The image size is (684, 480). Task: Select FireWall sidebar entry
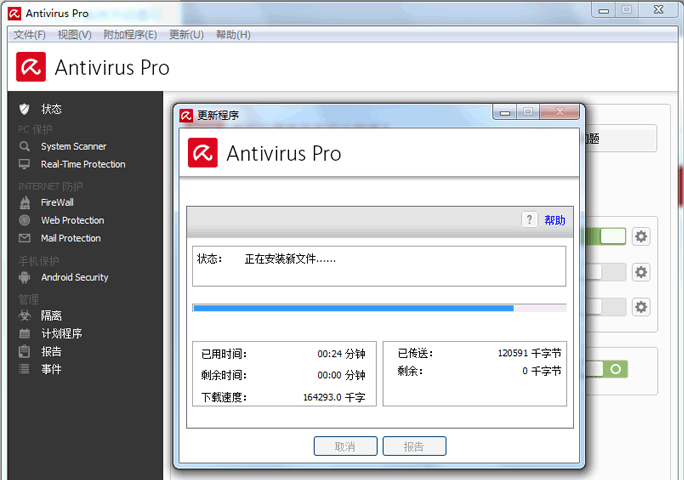(57, 202)
